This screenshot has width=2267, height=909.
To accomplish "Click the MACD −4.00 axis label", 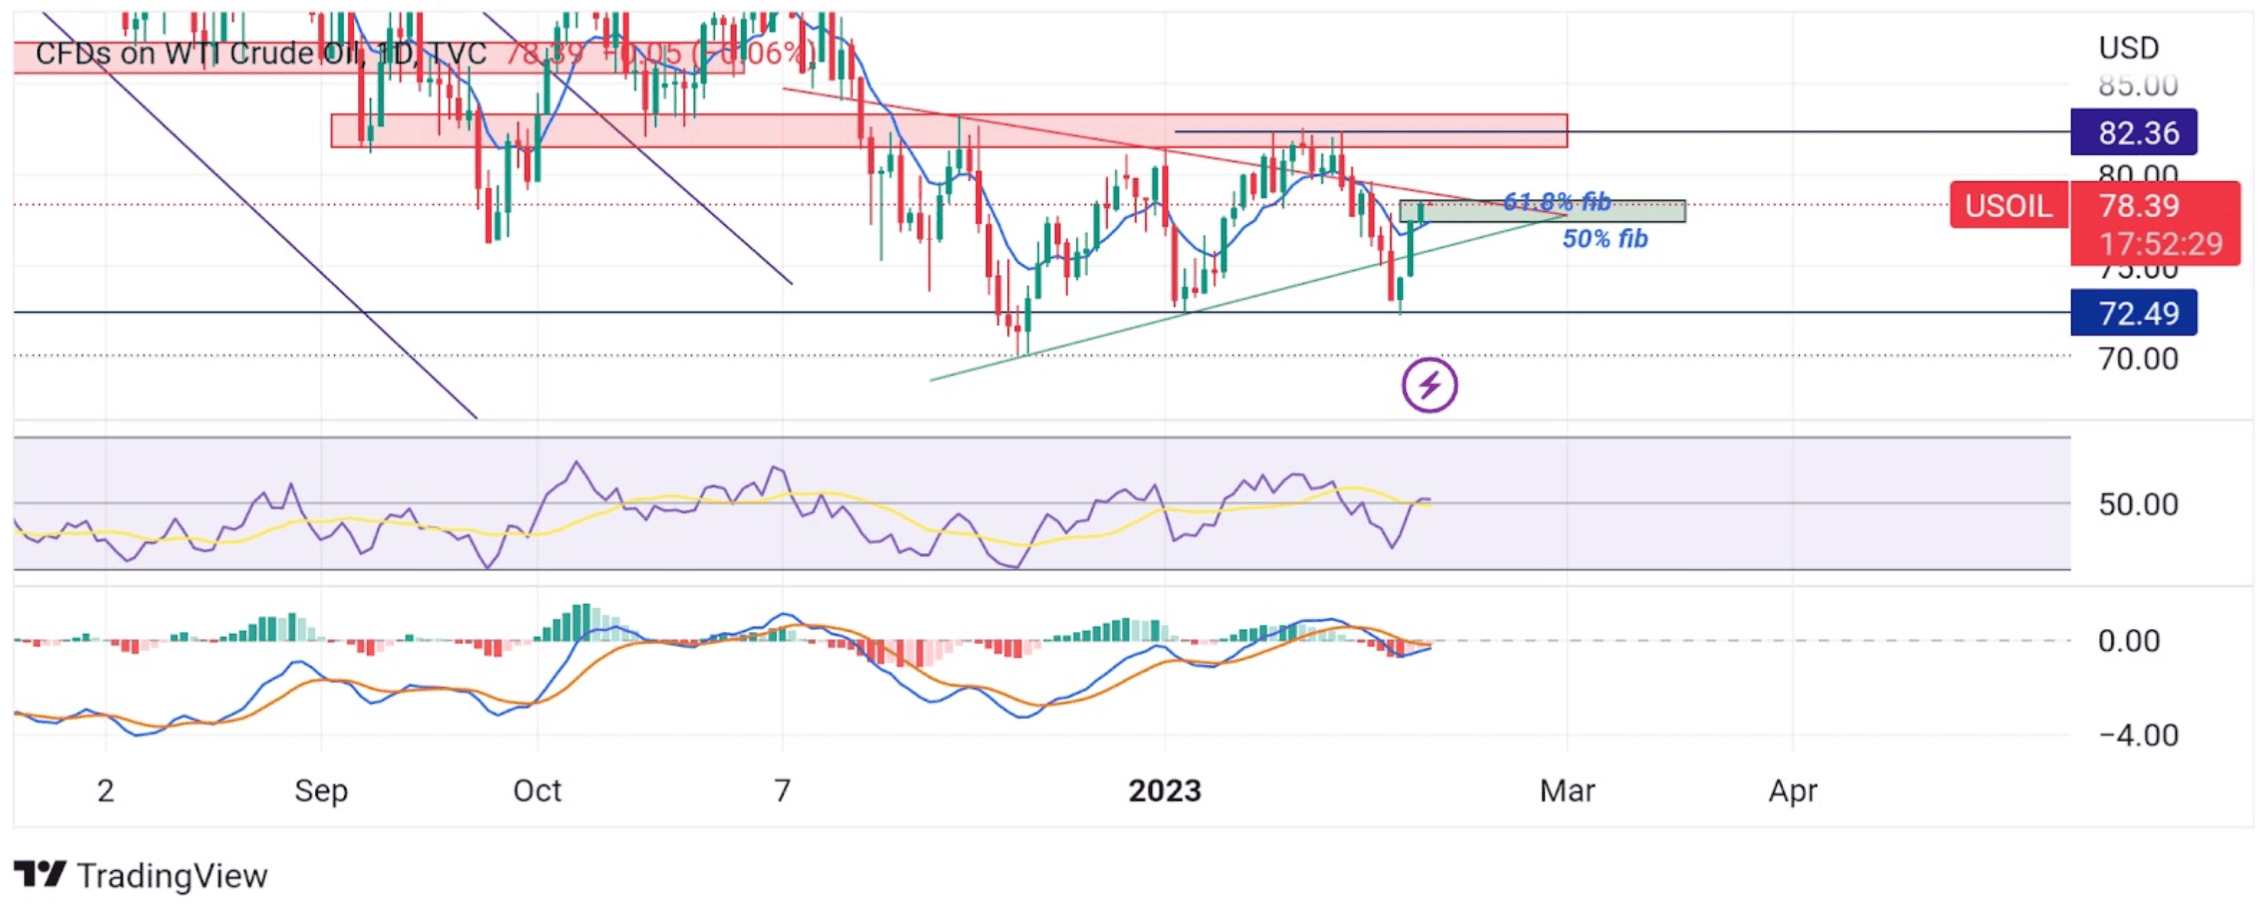I will pyautogui.click(x=2138, y=735).
